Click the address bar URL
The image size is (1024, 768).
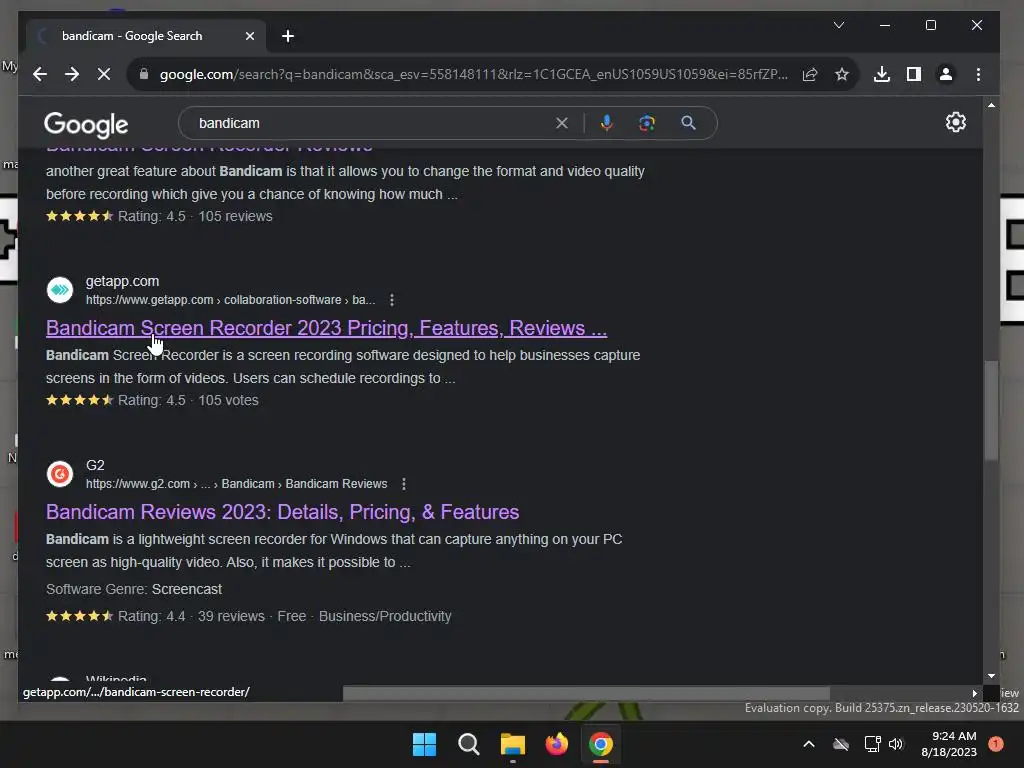coord(473,74)
